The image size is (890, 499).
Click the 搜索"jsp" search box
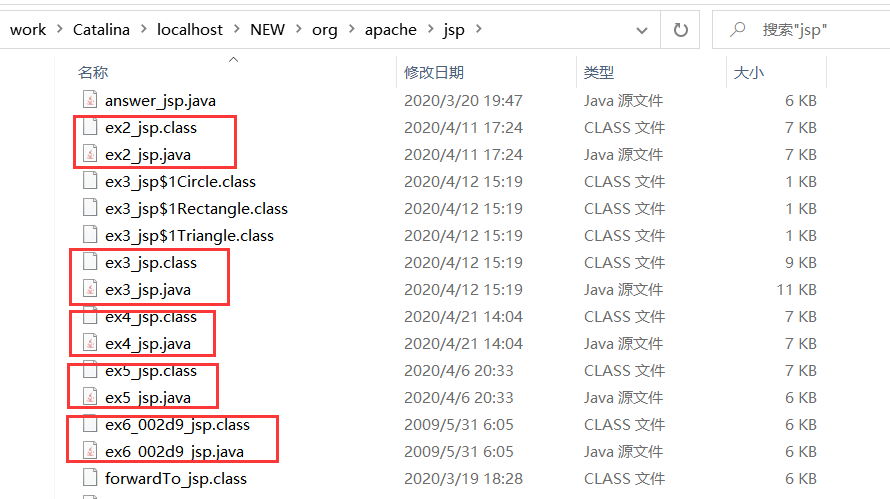point(800,30)
